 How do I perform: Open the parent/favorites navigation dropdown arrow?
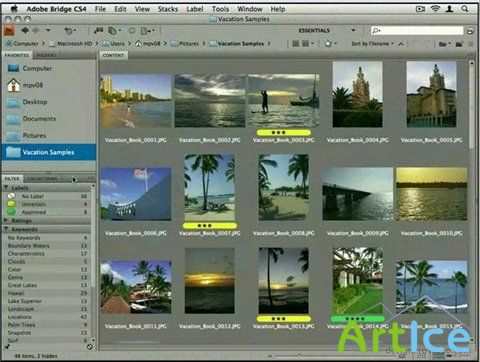[x=48, y=30]
